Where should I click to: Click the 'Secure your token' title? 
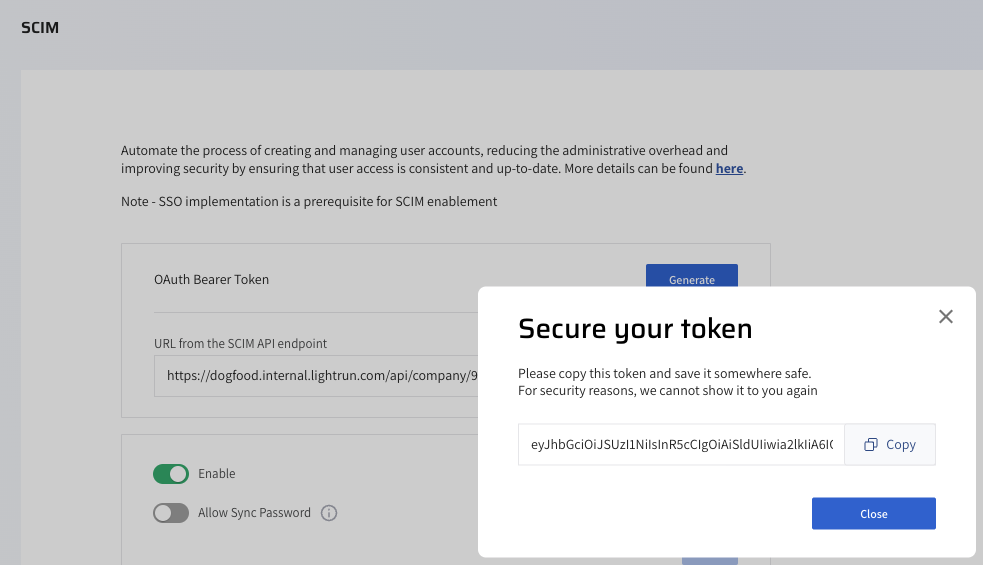[634, 328]
